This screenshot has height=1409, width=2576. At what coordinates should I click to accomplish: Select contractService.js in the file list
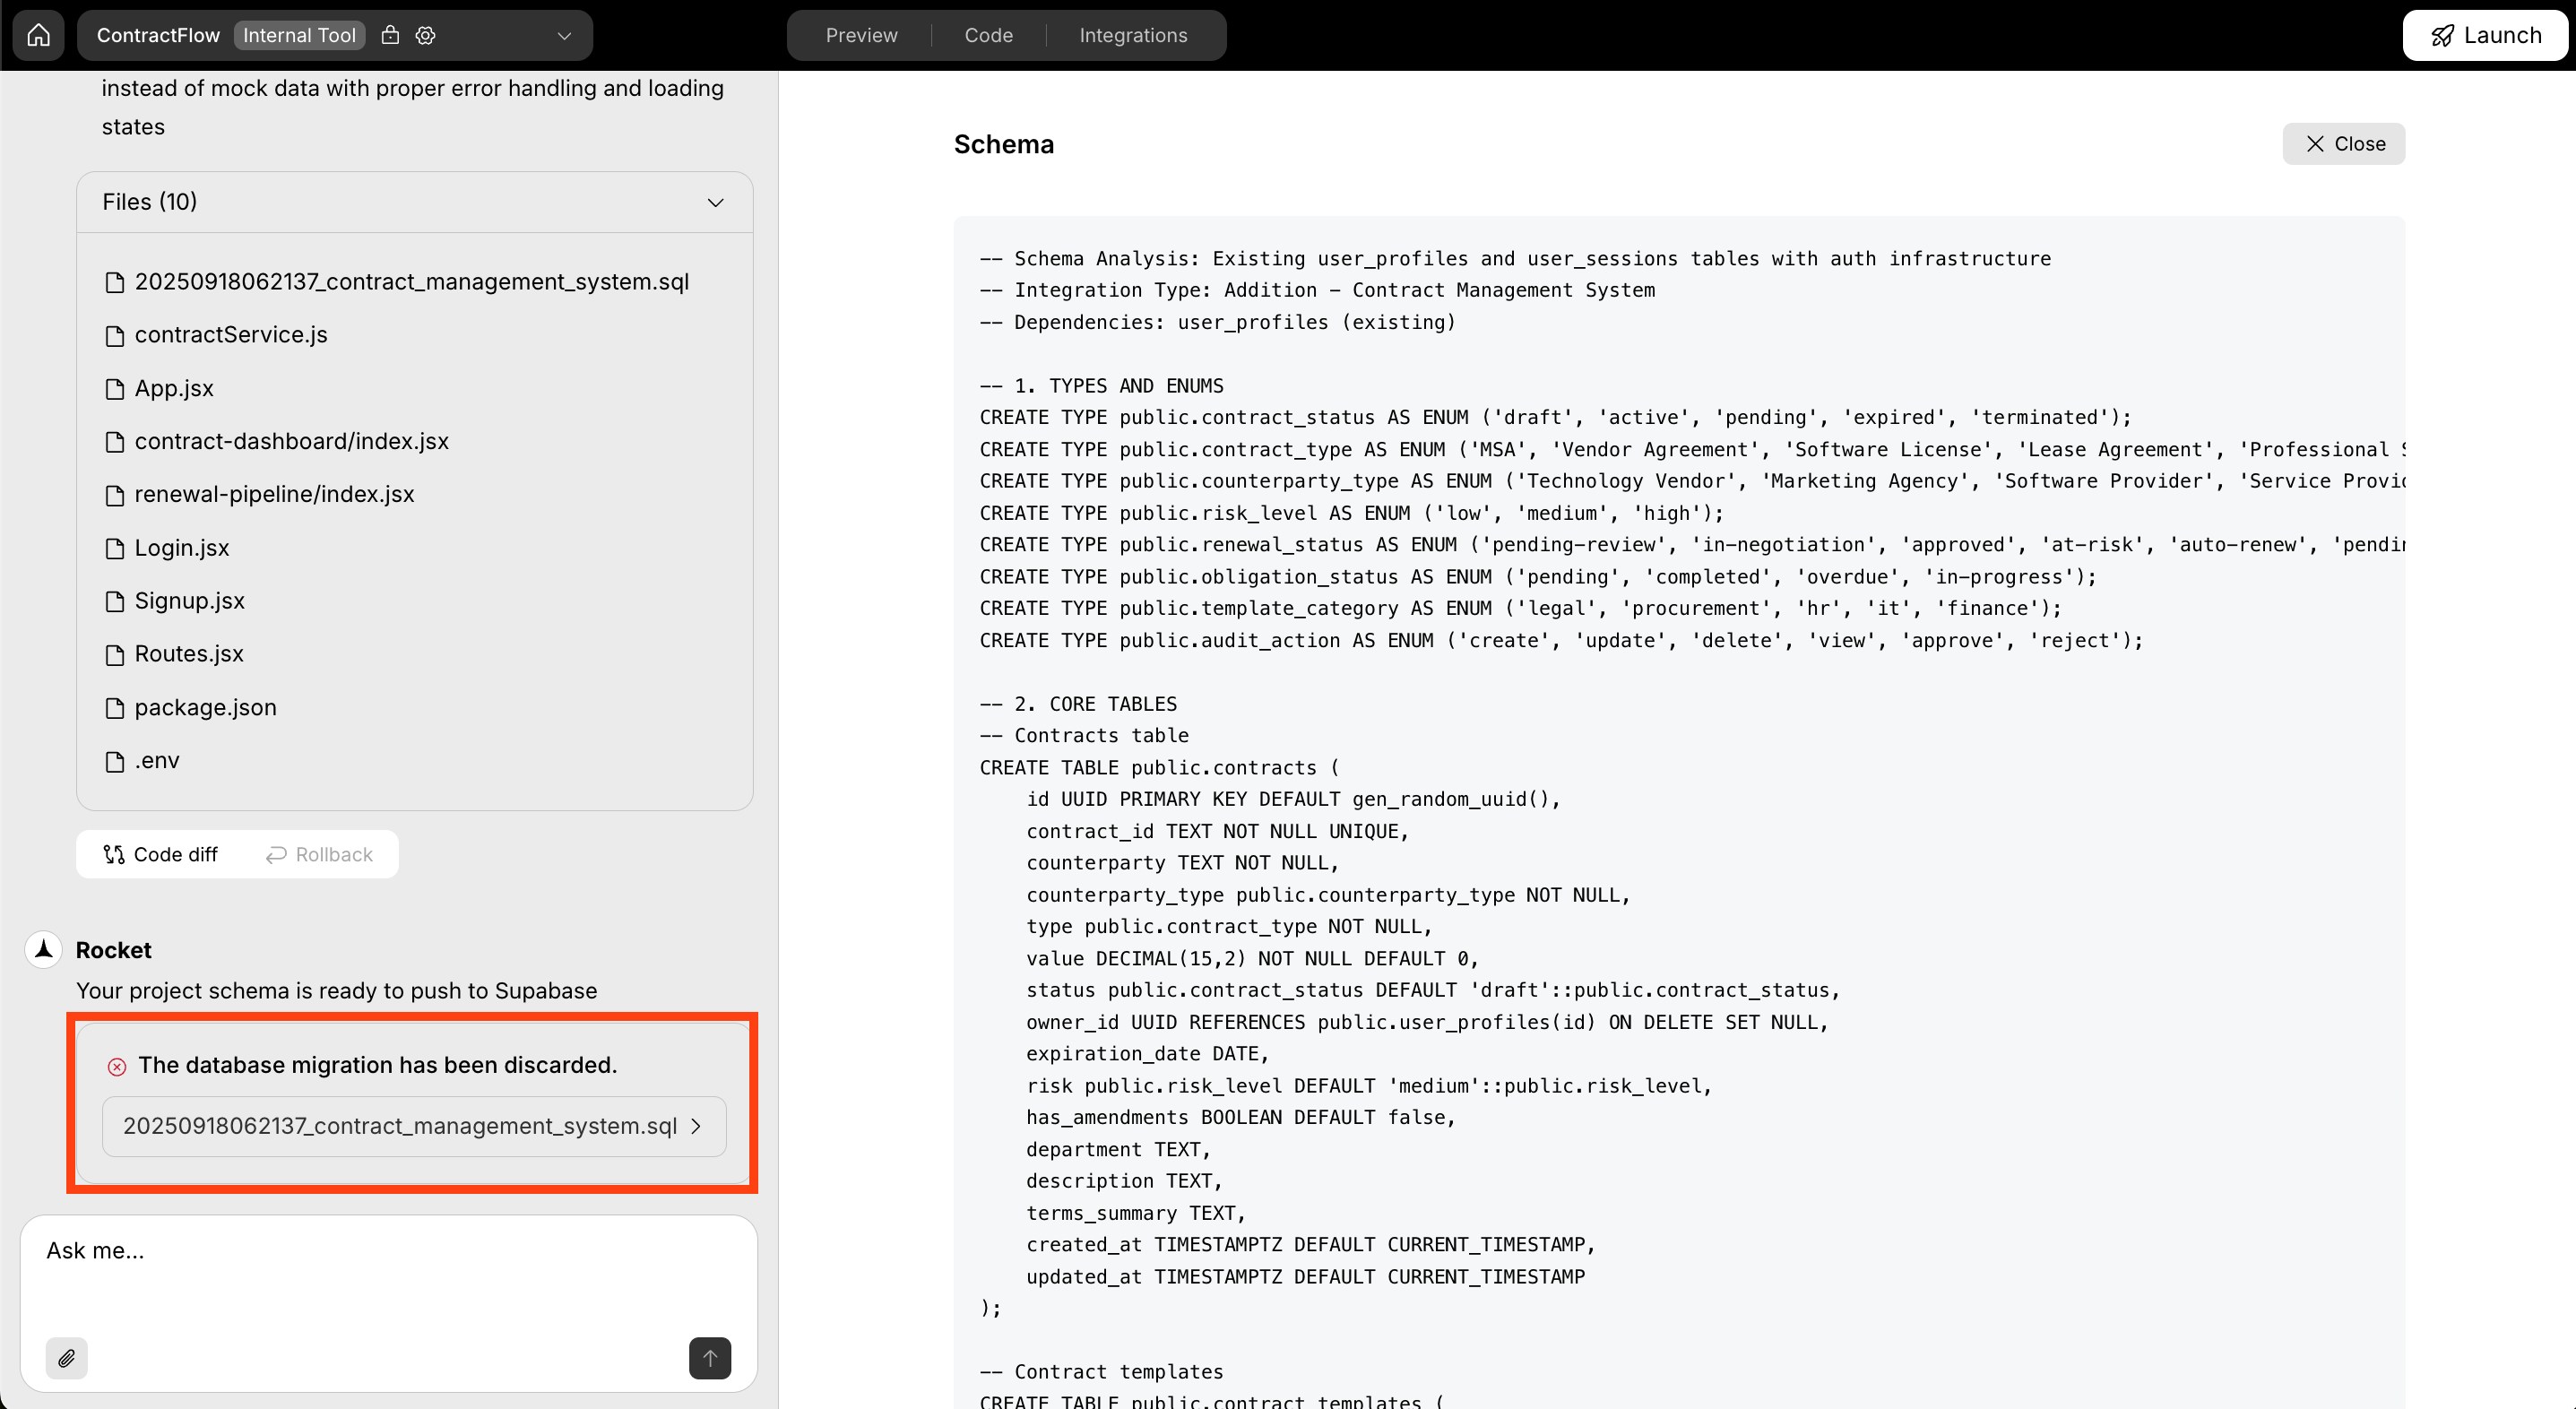click(x=231, y=334)
